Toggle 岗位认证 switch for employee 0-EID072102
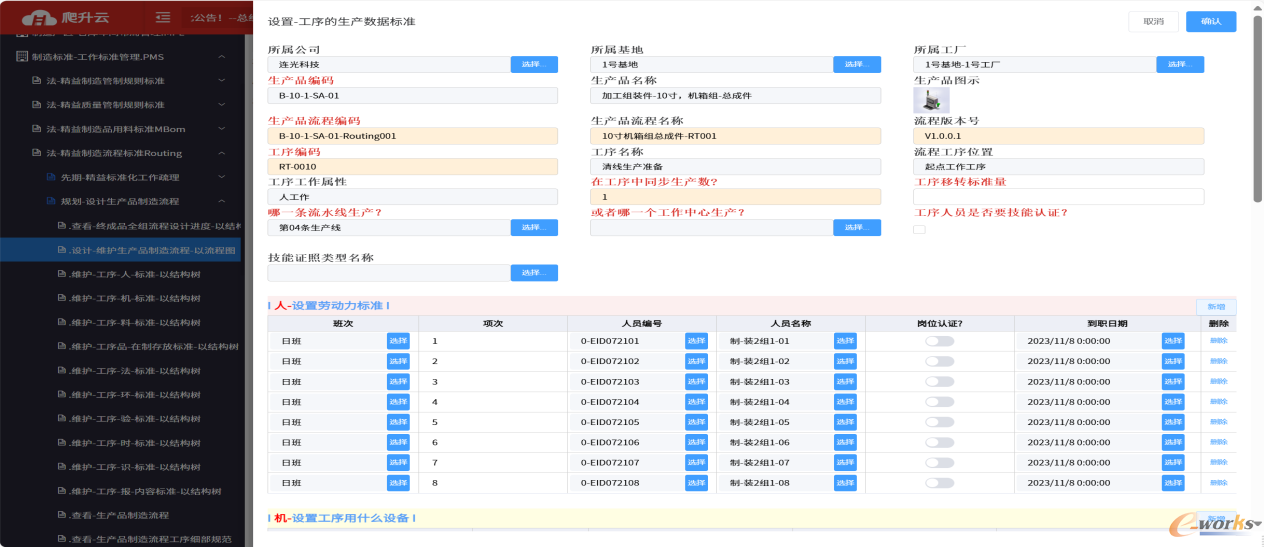The height and width of the screenshot is (547, 1264). [x=939, y=361]
